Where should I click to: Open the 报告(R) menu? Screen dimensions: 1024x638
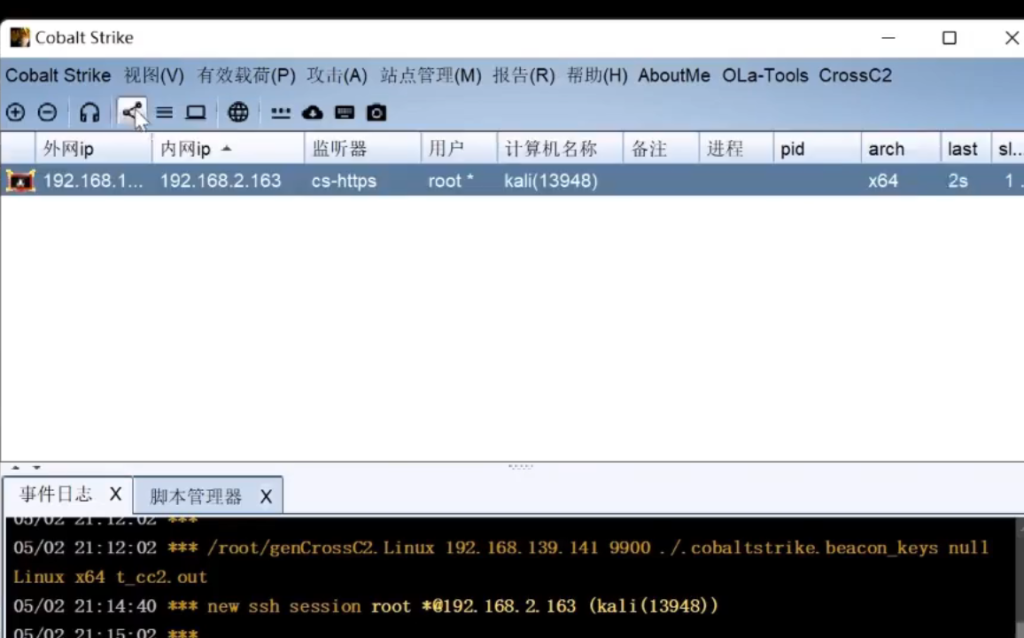[524, 75]
